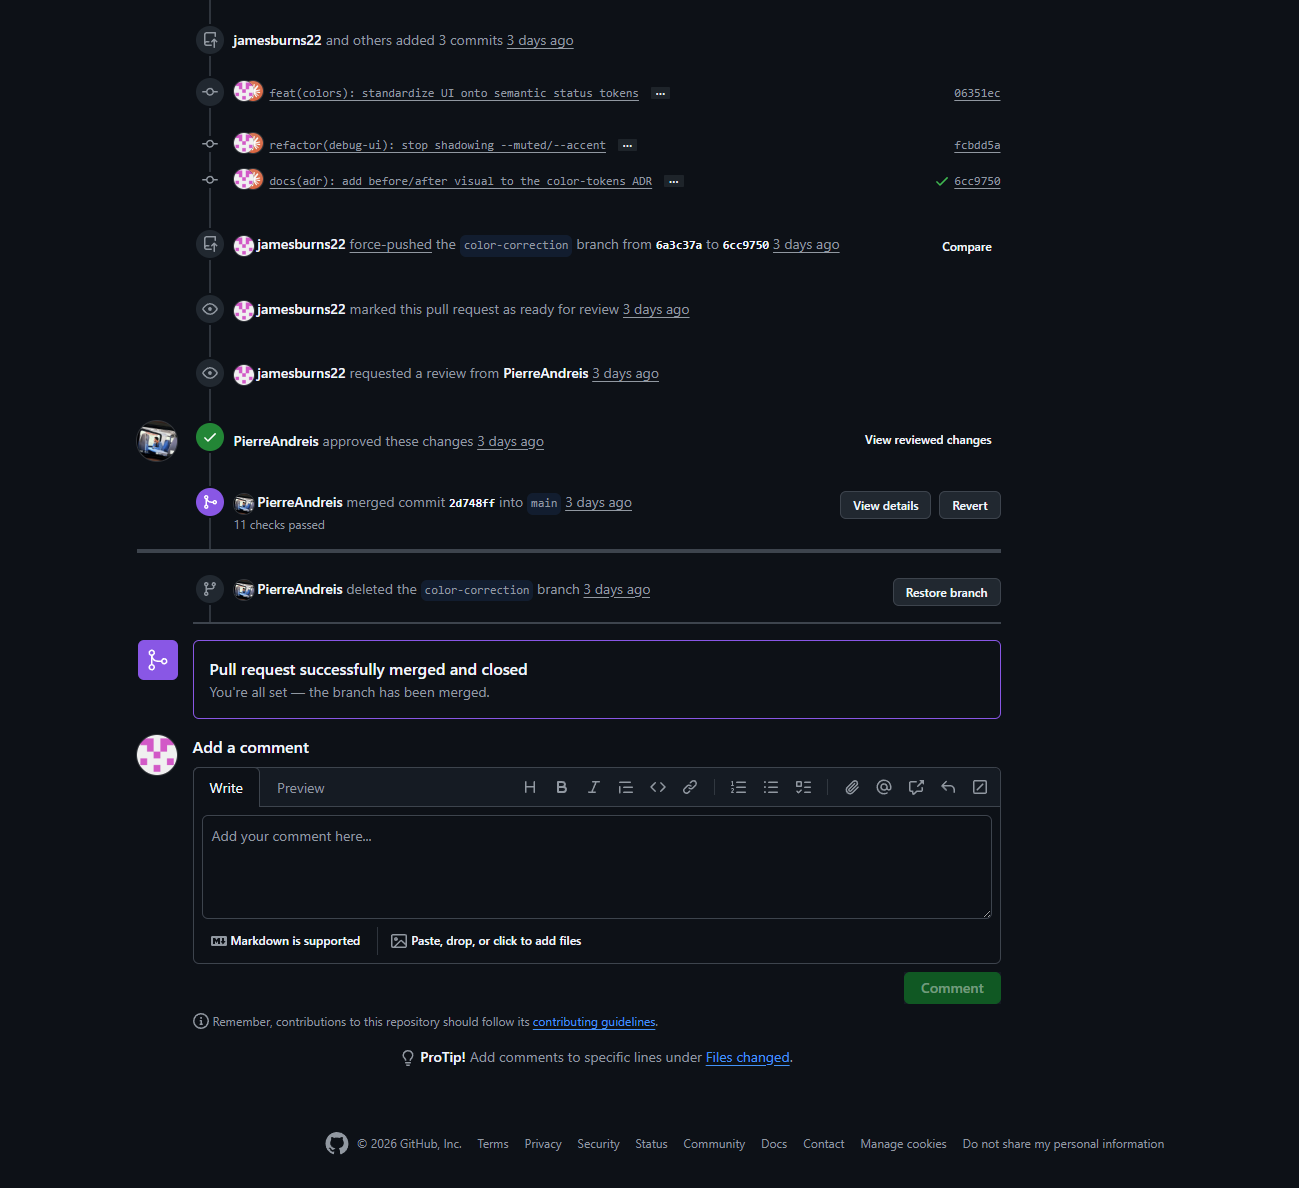Open Privacy footer link
The image size is (1299, 1188).
coord(543,1144)
